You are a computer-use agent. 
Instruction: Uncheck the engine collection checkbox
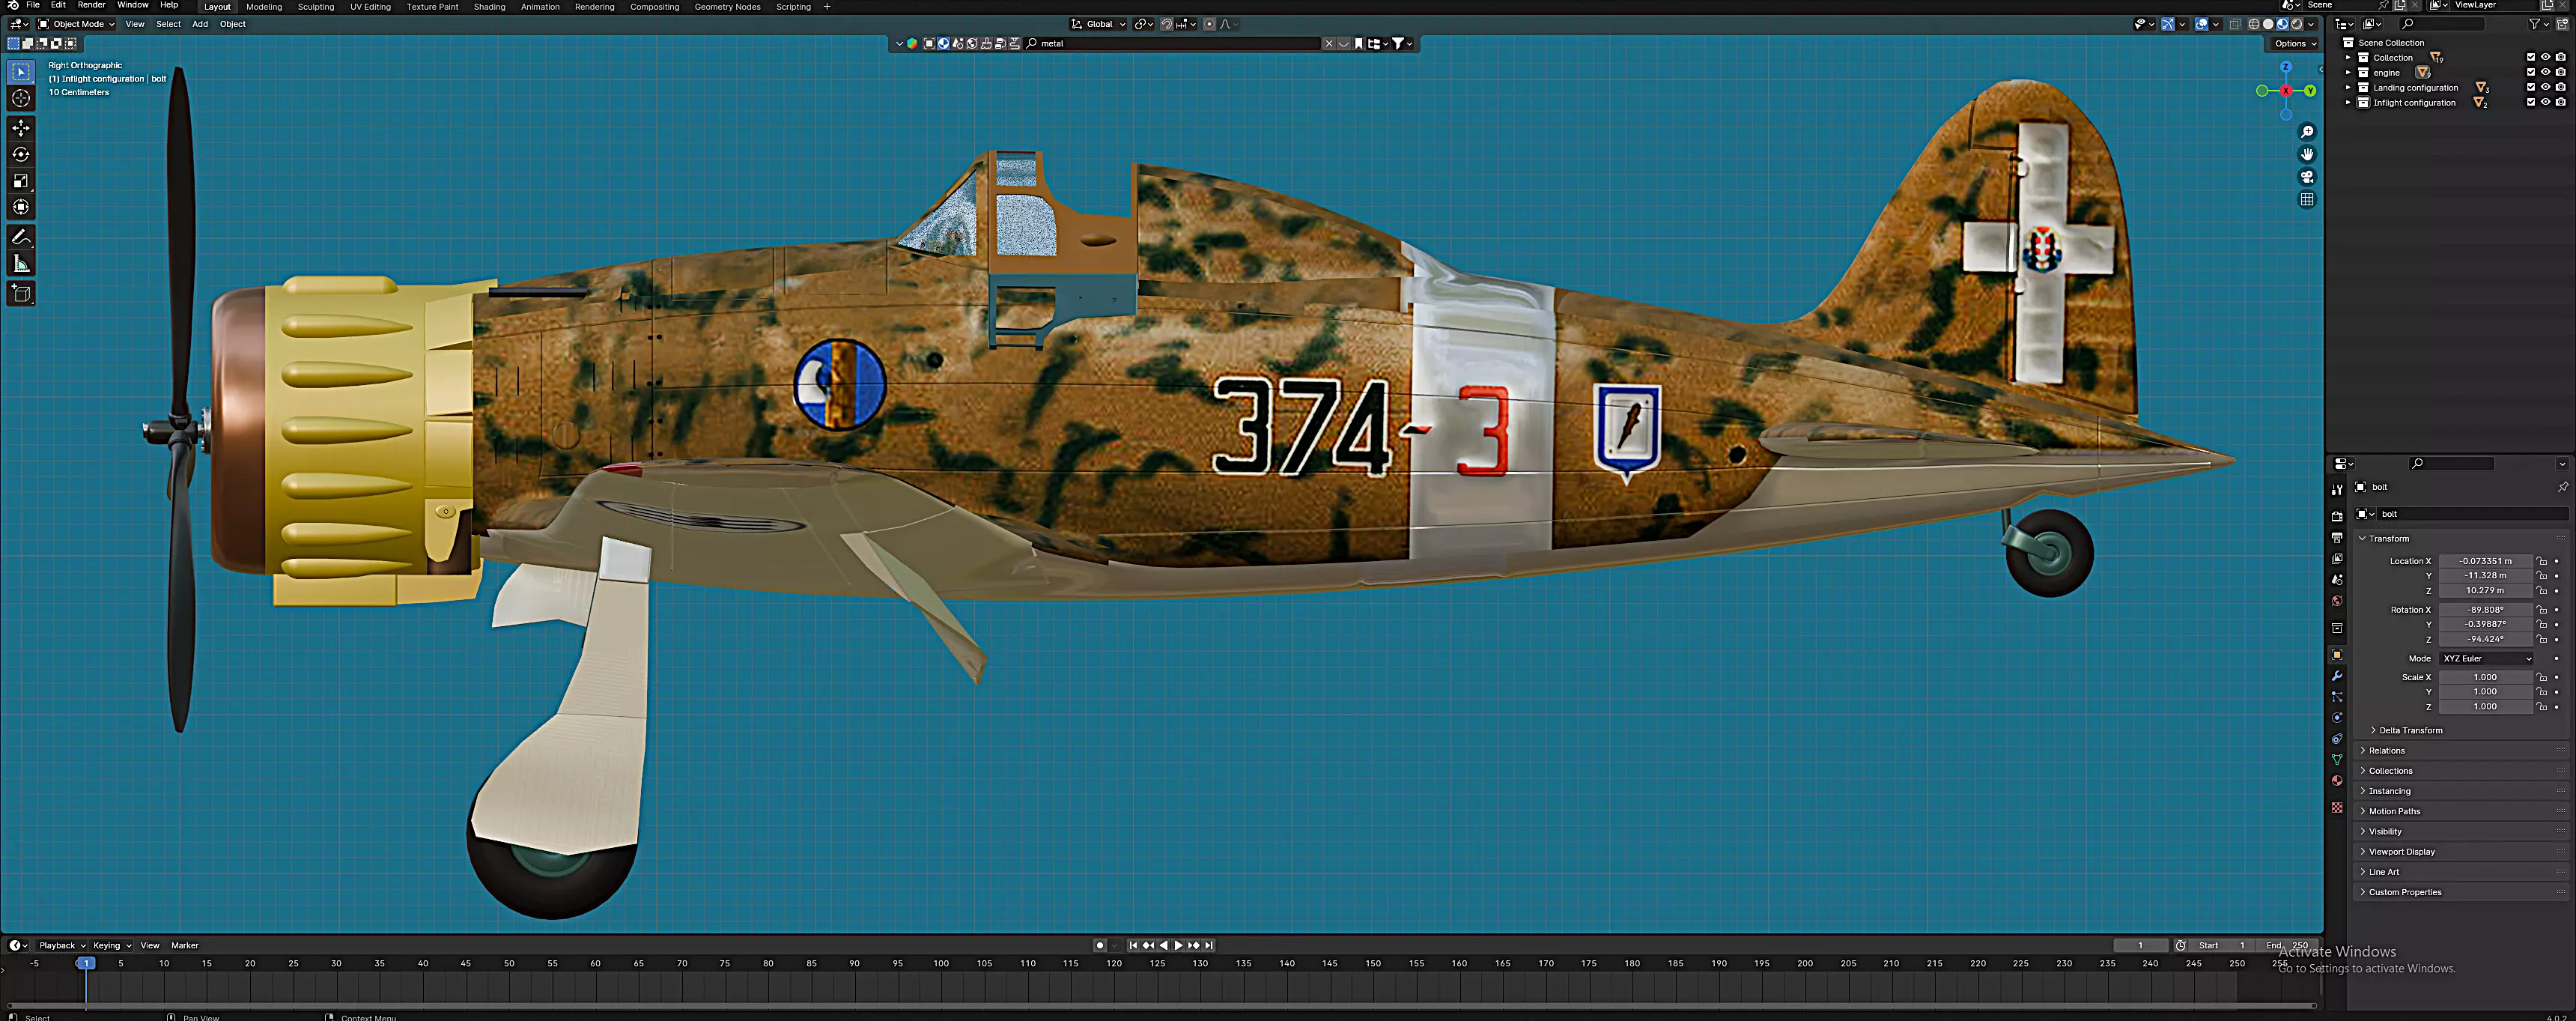(x=2531, y=72)
